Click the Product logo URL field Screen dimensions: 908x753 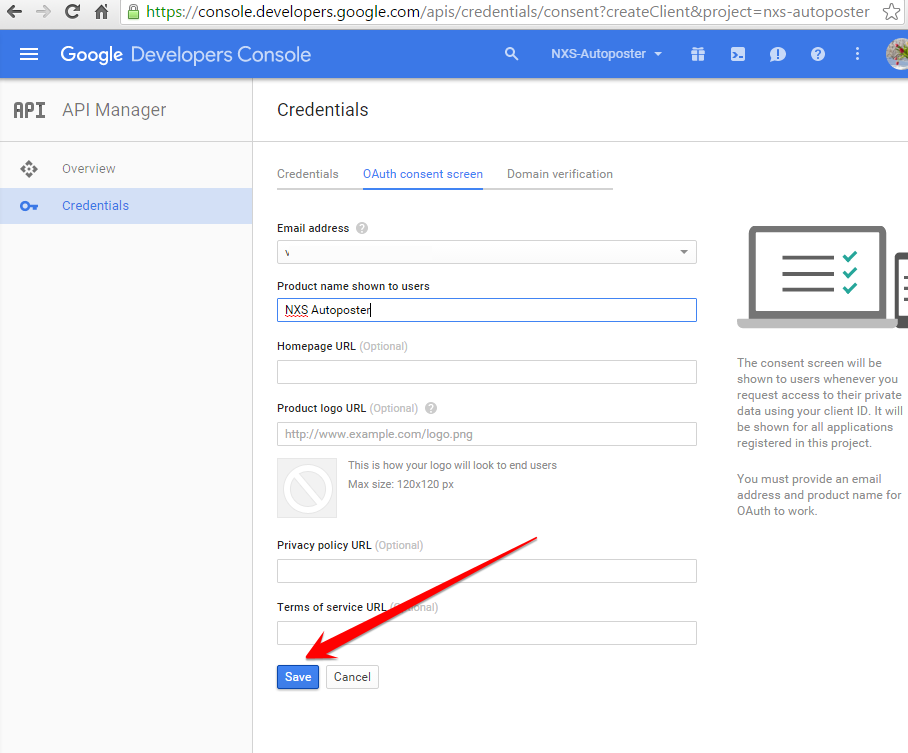tap(486, 434)
